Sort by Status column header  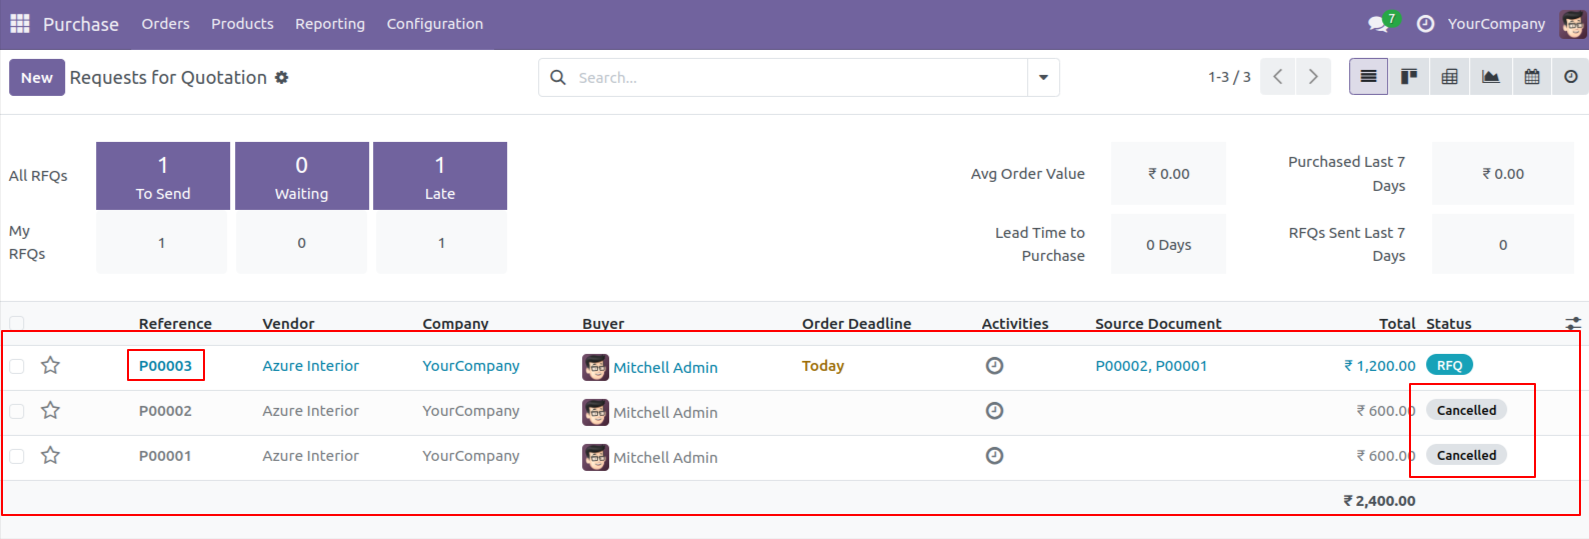[1448, 323]
